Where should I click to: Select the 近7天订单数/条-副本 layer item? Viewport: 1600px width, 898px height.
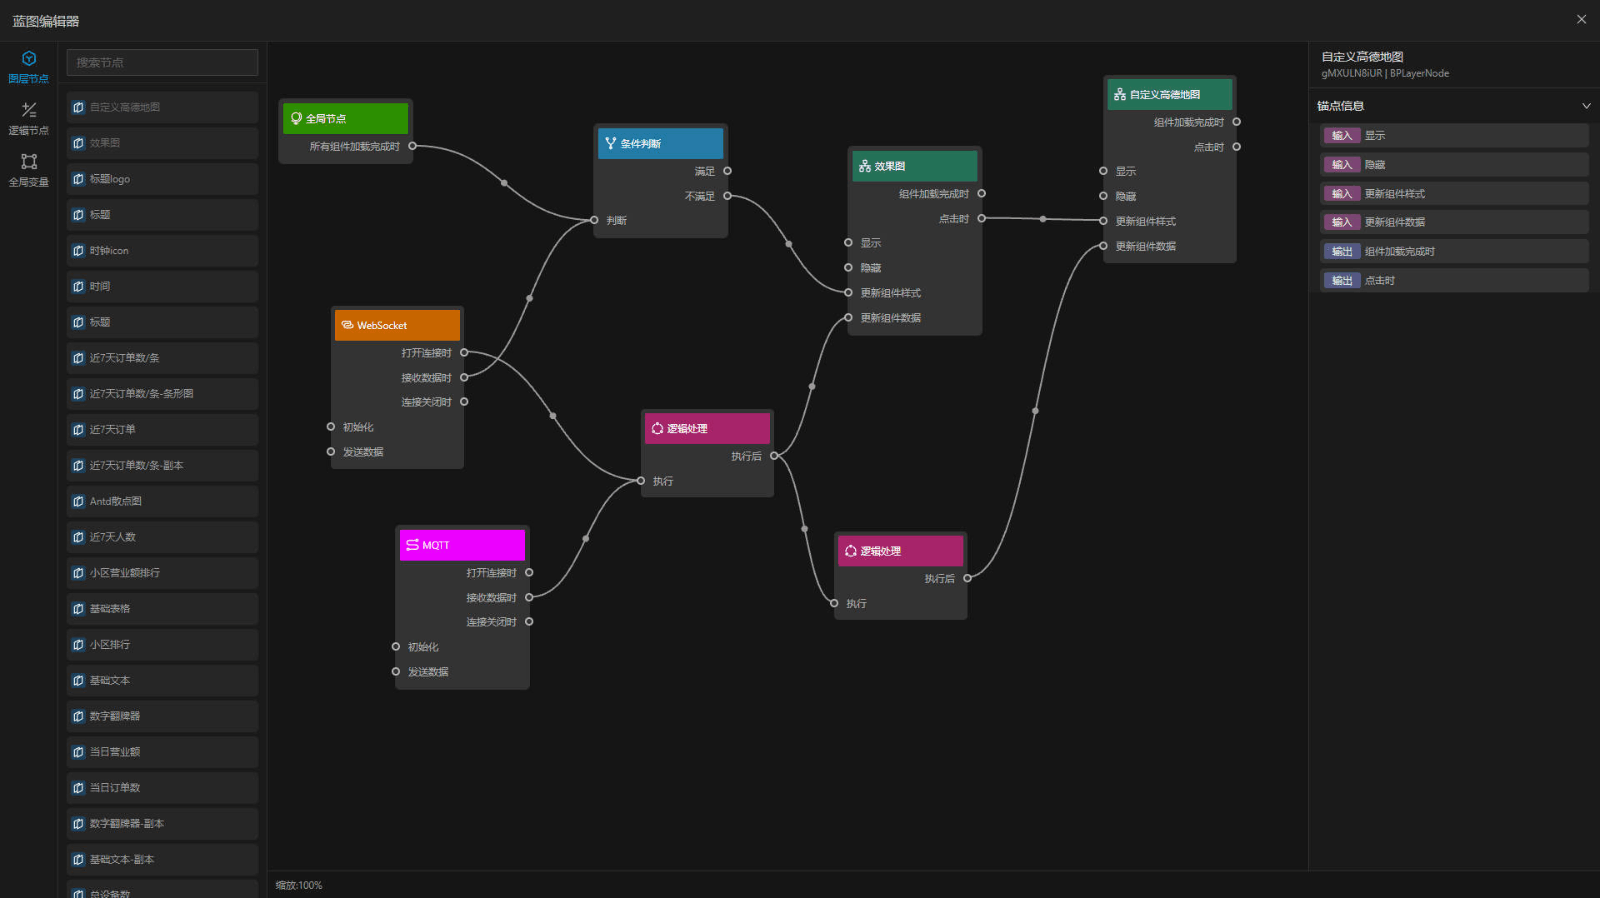tap(162, 466)
